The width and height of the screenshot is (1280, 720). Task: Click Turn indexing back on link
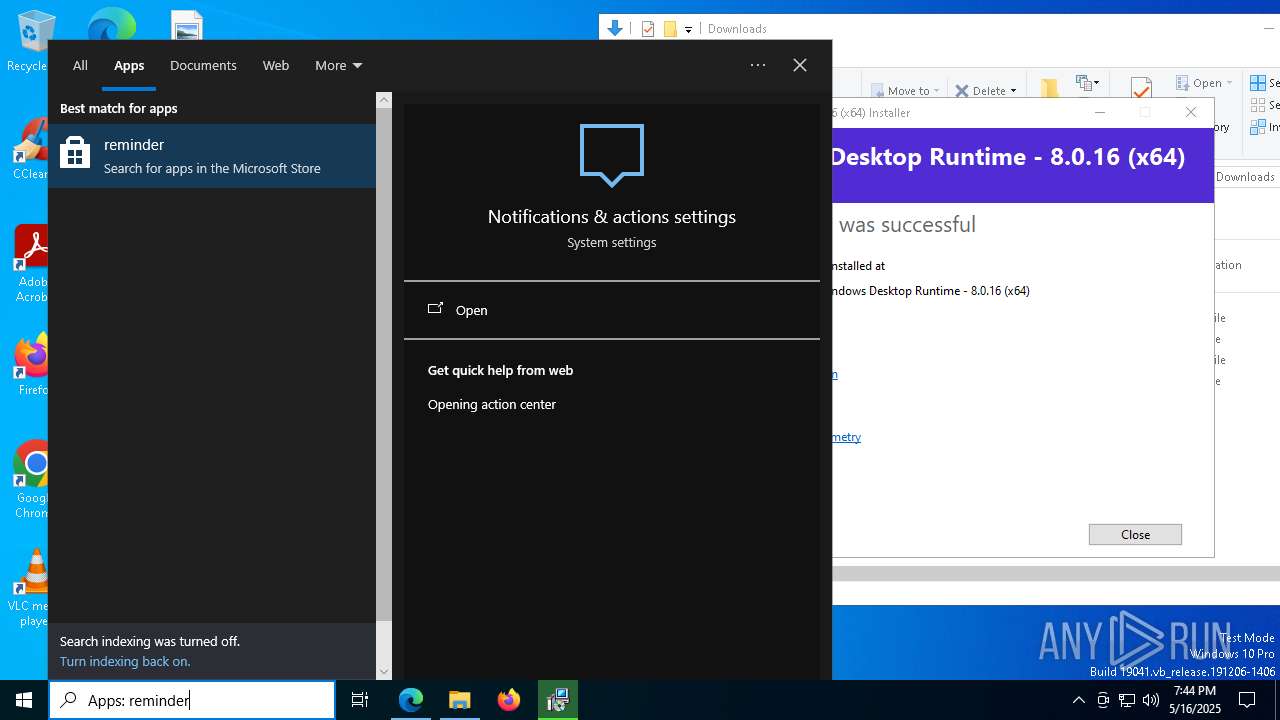click(125, 661)
